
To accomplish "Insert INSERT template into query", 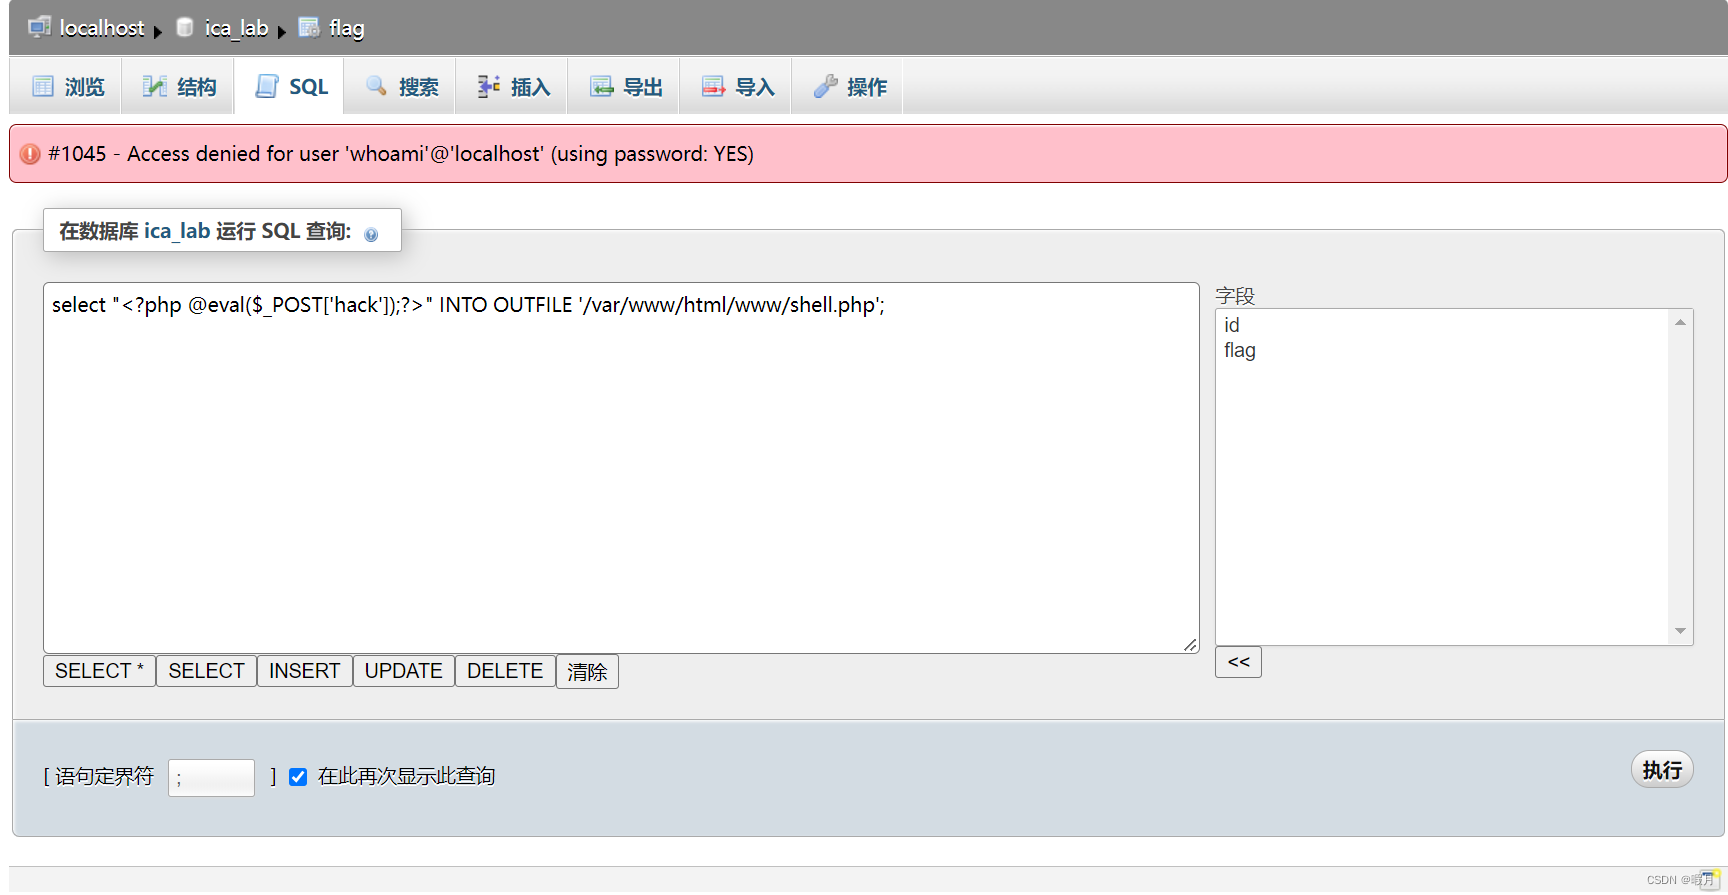I will point(304,671).
